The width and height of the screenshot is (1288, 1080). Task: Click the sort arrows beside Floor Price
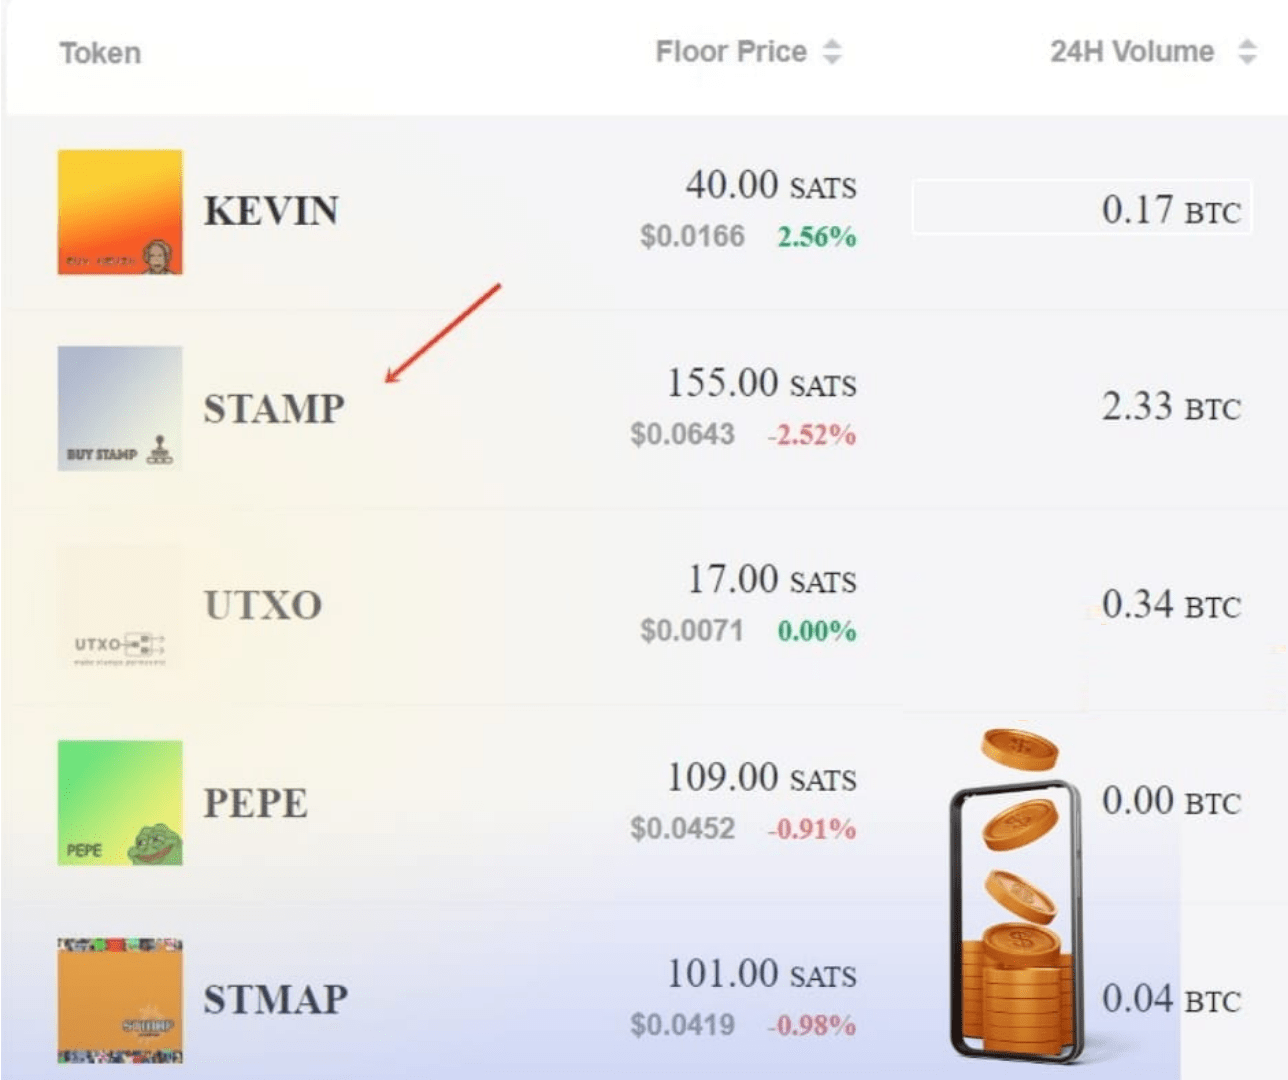831,51
